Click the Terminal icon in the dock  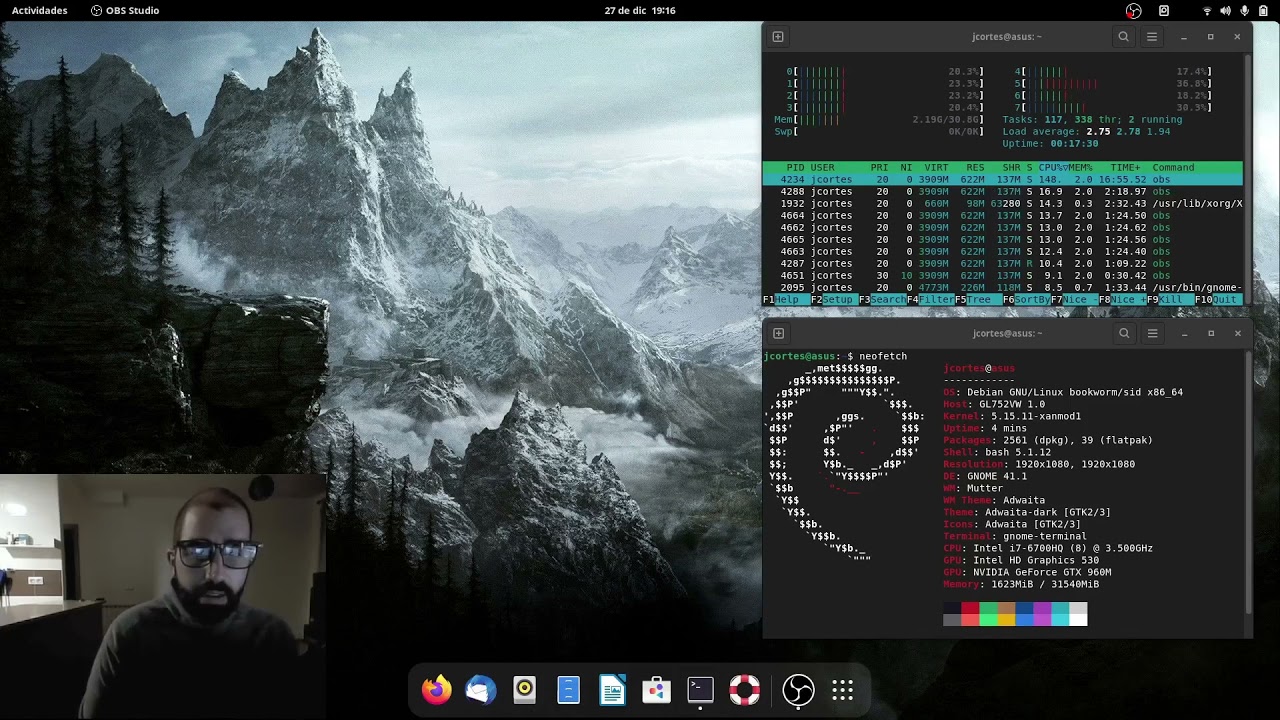point(700,690)
